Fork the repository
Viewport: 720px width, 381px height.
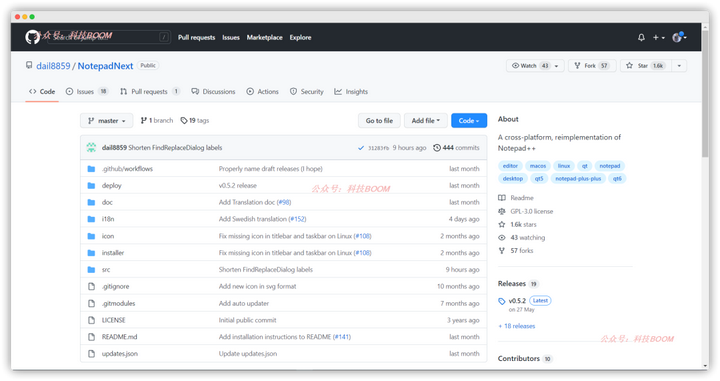pyautogui.click(x=591, y=66)
